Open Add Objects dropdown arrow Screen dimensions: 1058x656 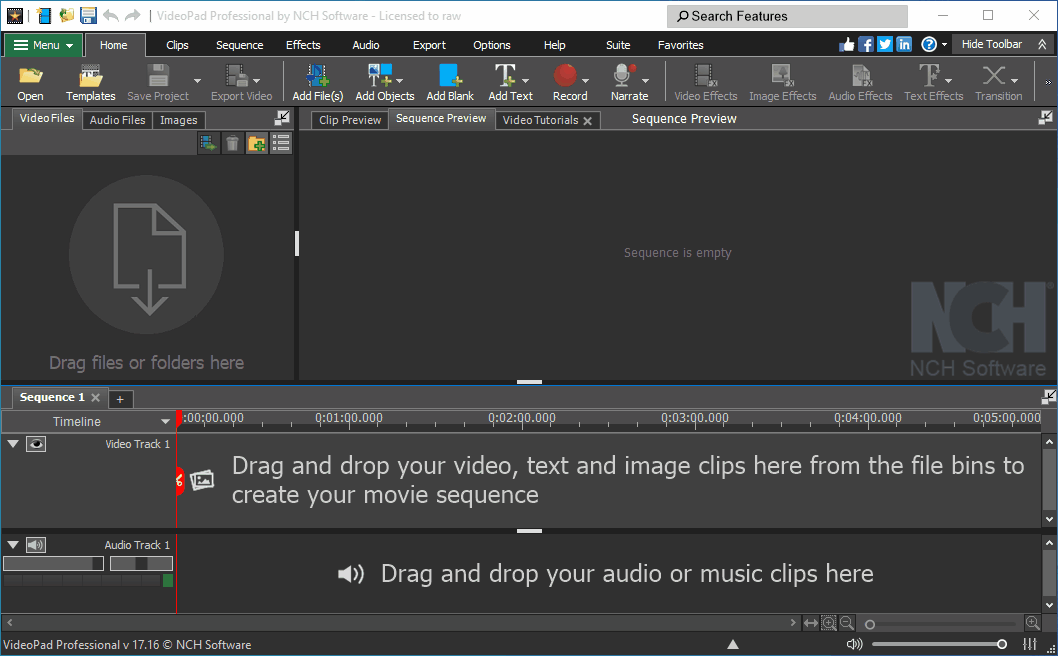[x=399, y=81]
